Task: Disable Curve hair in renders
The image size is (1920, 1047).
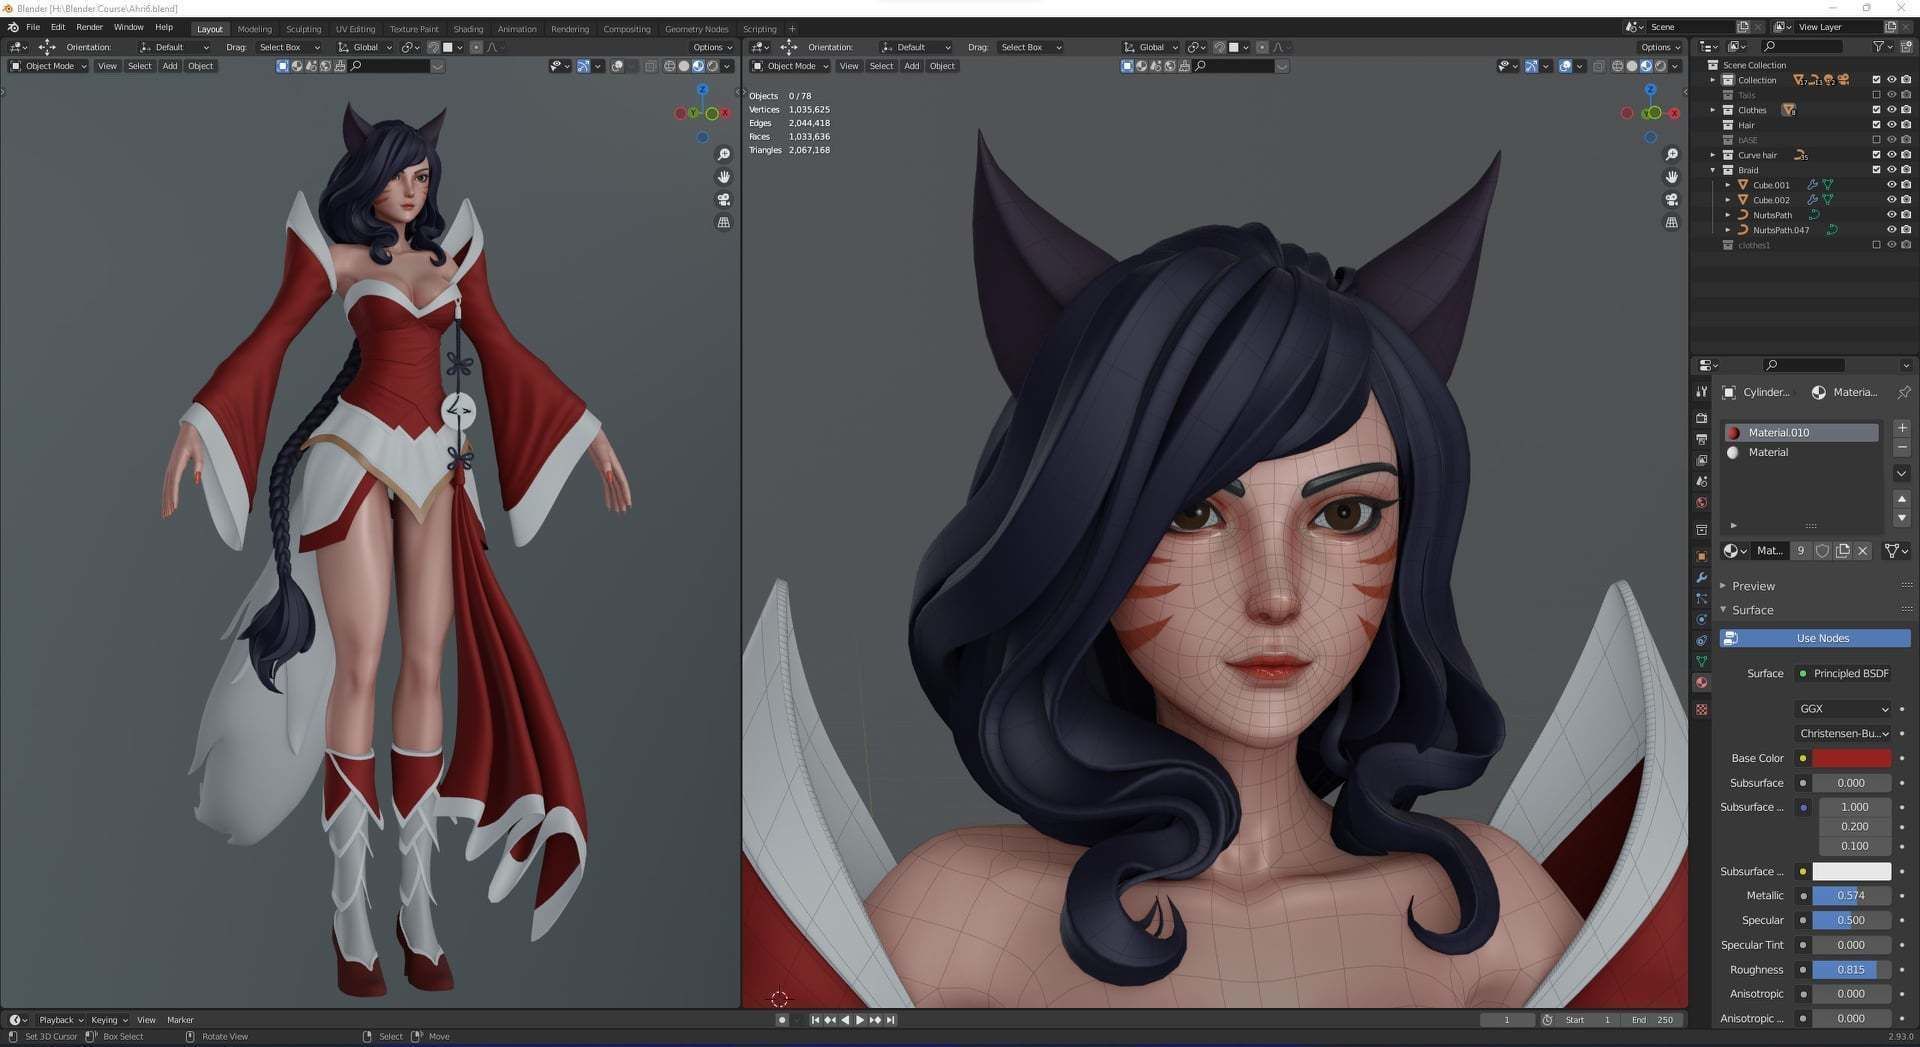Action: click(1906, 155)
